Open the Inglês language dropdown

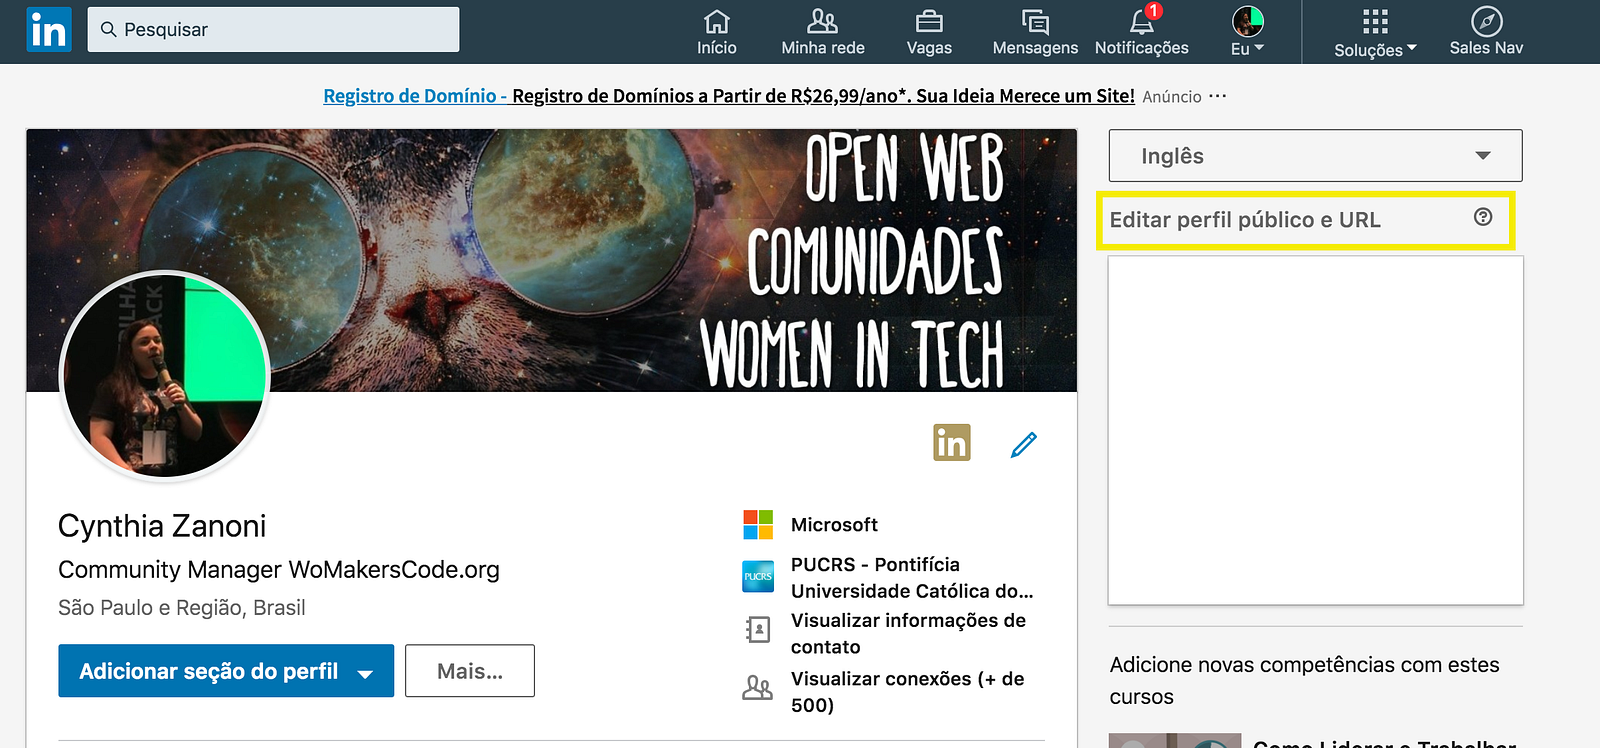1315,156
